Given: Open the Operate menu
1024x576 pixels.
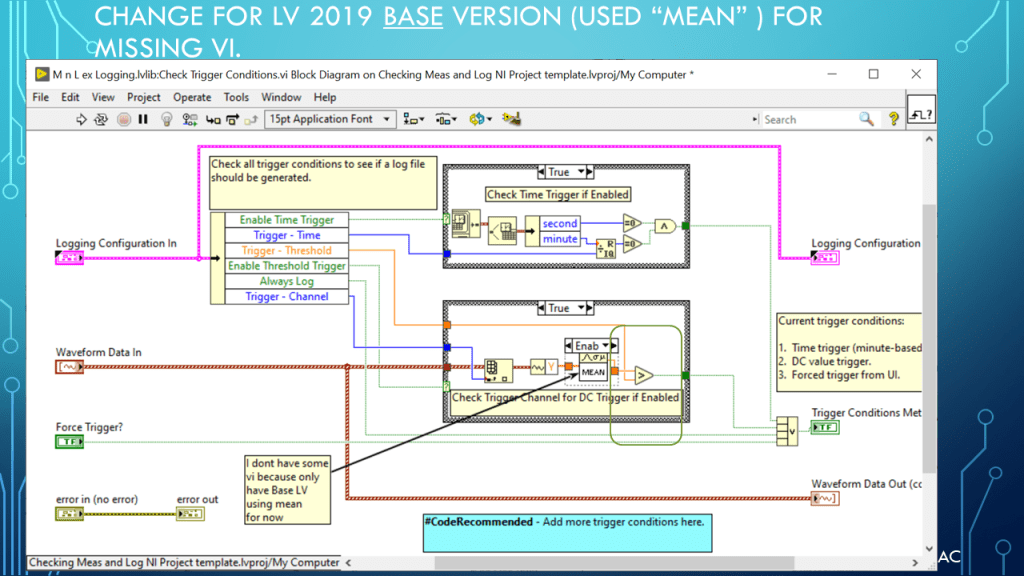Looking at the screenshot, I should (x=192, y=97).
